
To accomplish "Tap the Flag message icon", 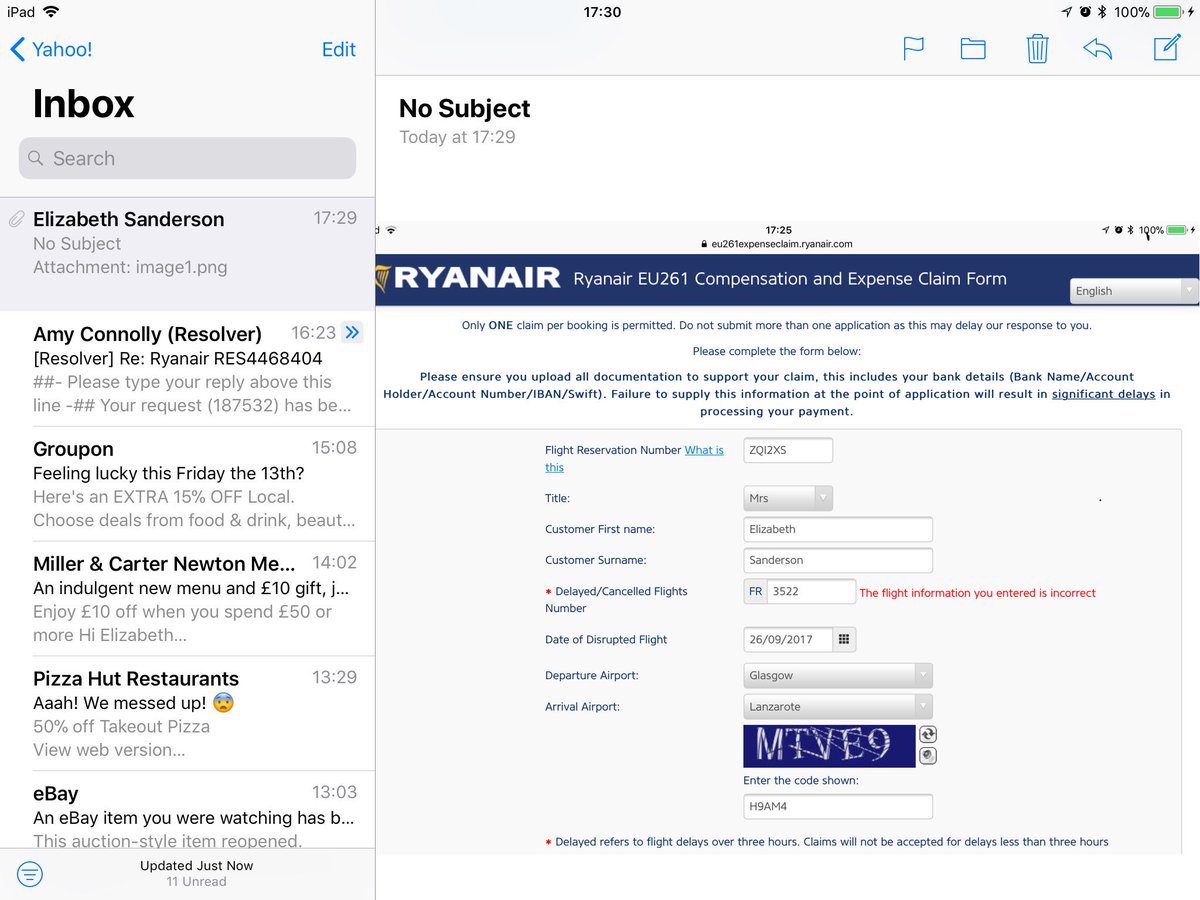I will click(x=913, y=48).
